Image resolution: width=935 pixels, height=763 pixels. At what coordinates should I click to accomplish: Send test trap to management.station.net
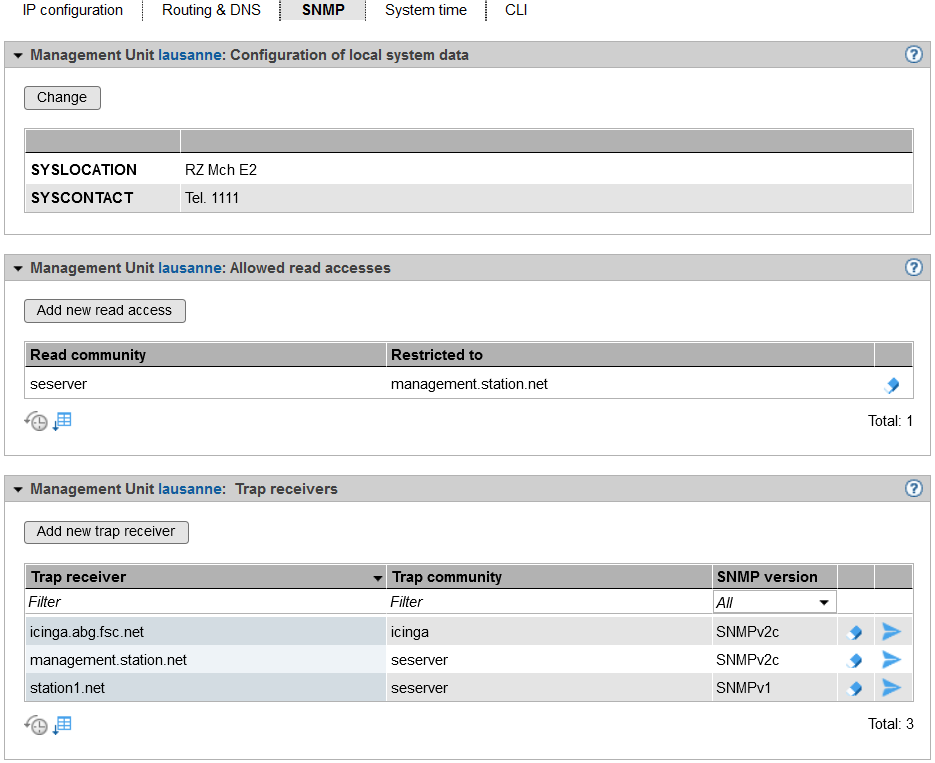(x=891, y=660)
